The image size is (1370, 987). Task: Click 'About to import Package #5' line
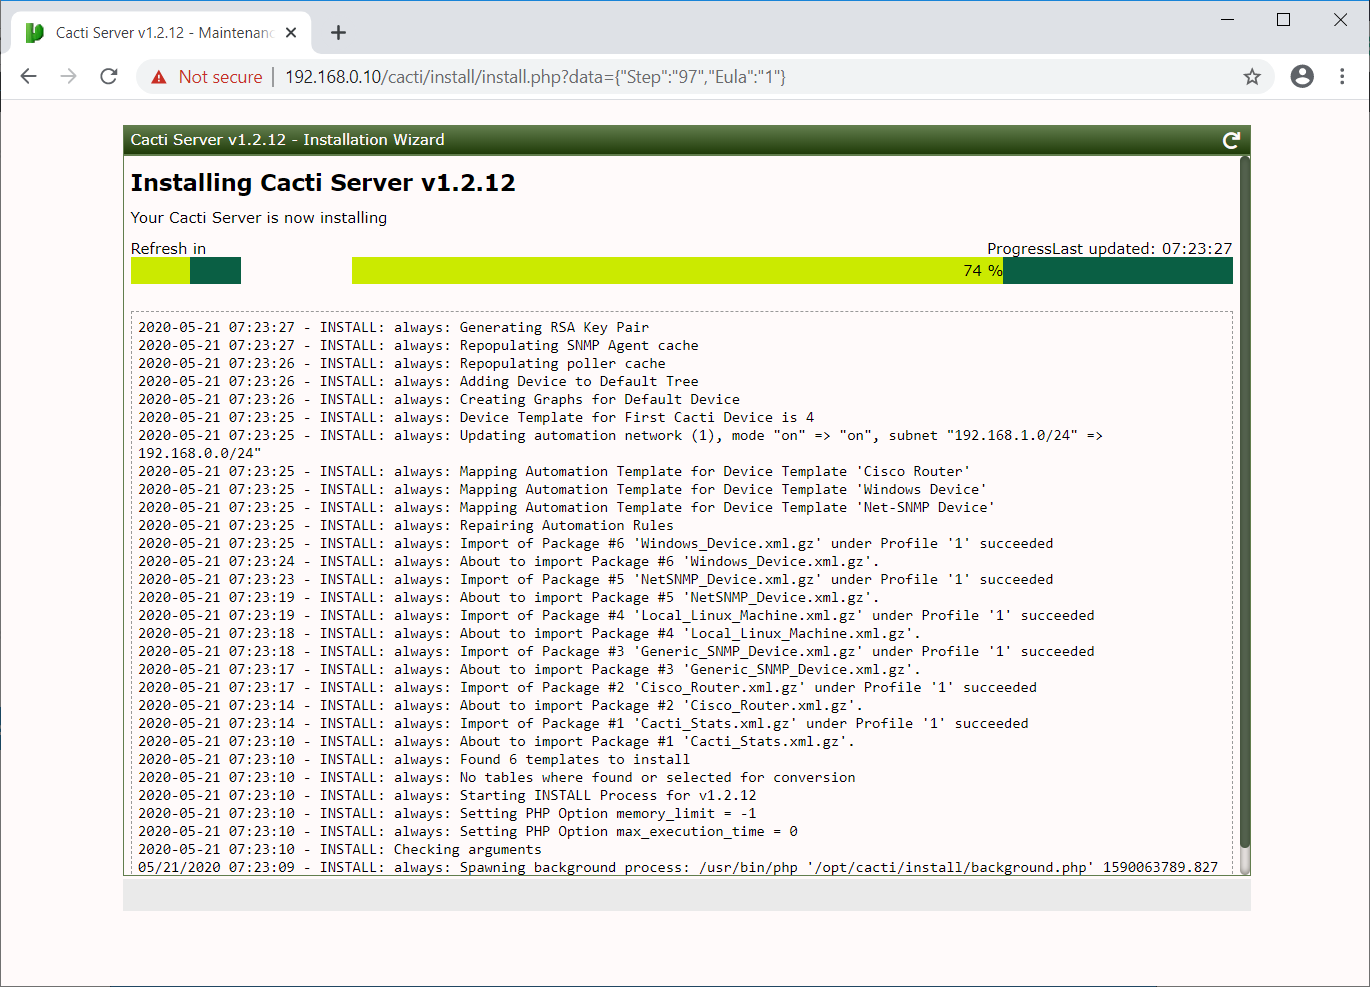[509, 598]
